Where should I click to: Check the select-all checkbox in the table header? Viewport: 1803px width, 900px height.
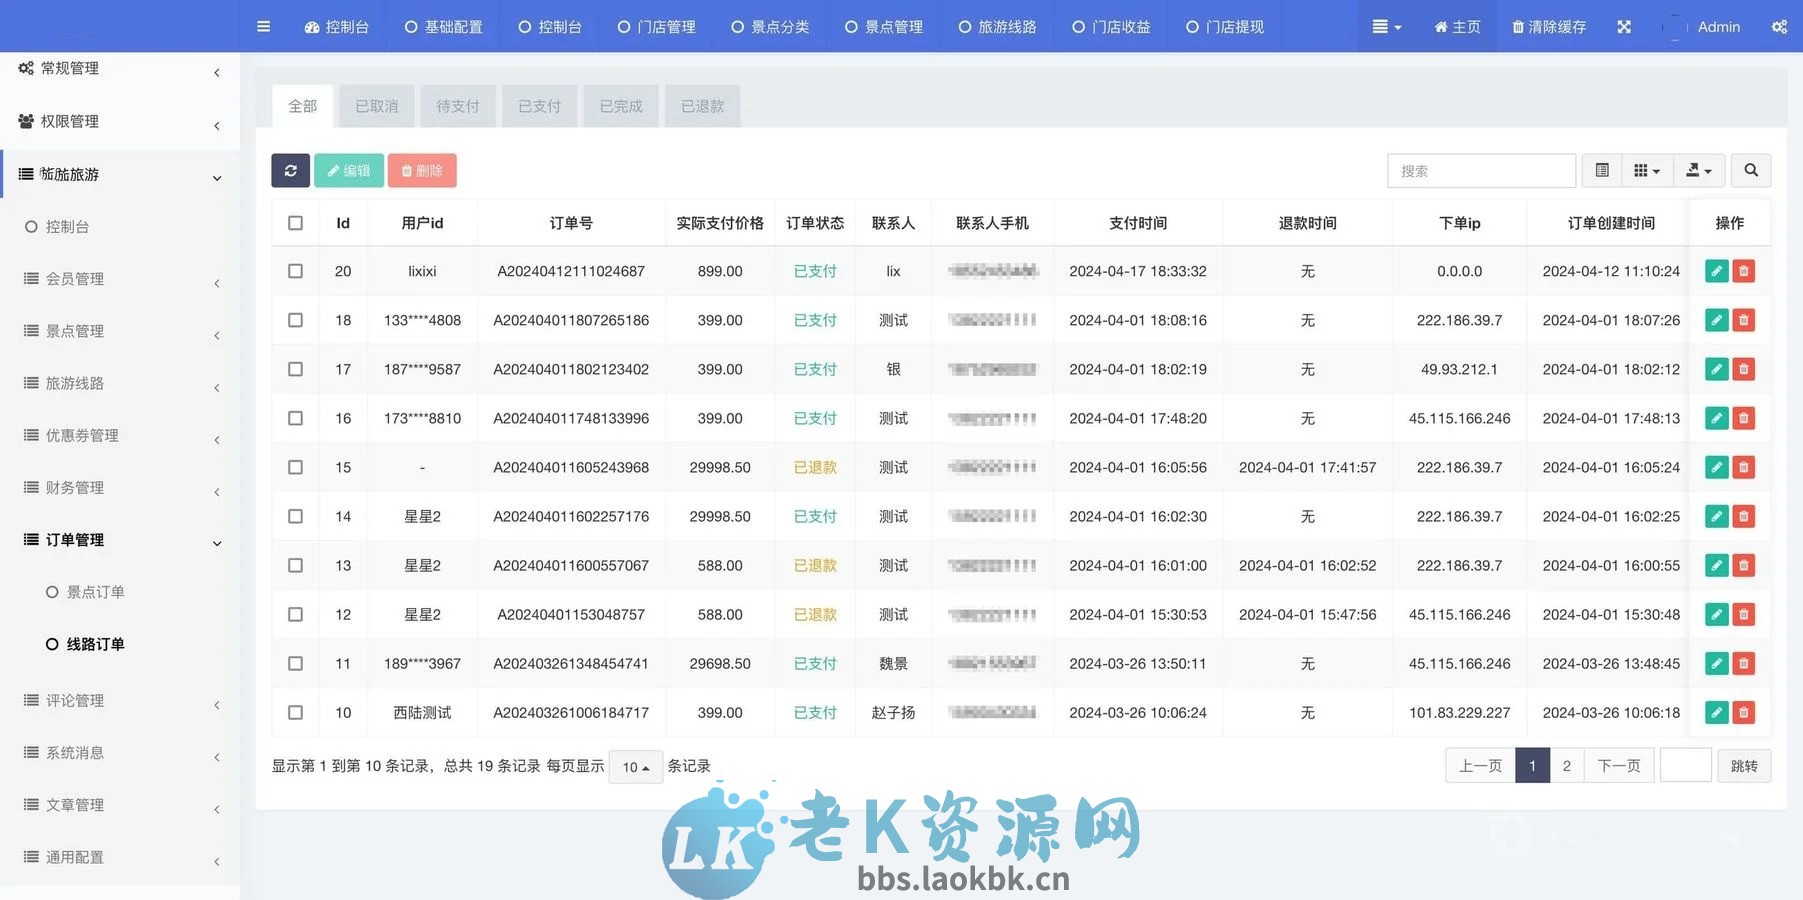click(x=295, y=222)
